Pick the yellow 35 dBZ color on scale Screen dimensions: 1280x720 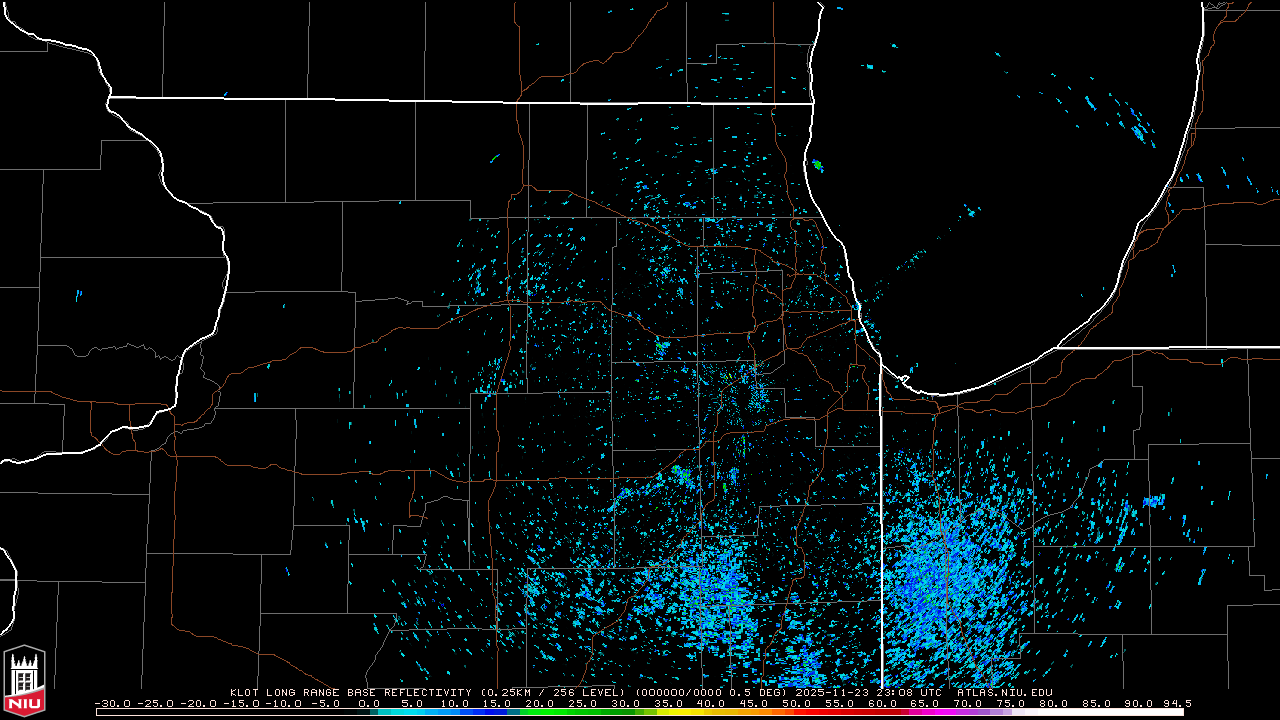[668, 712]
